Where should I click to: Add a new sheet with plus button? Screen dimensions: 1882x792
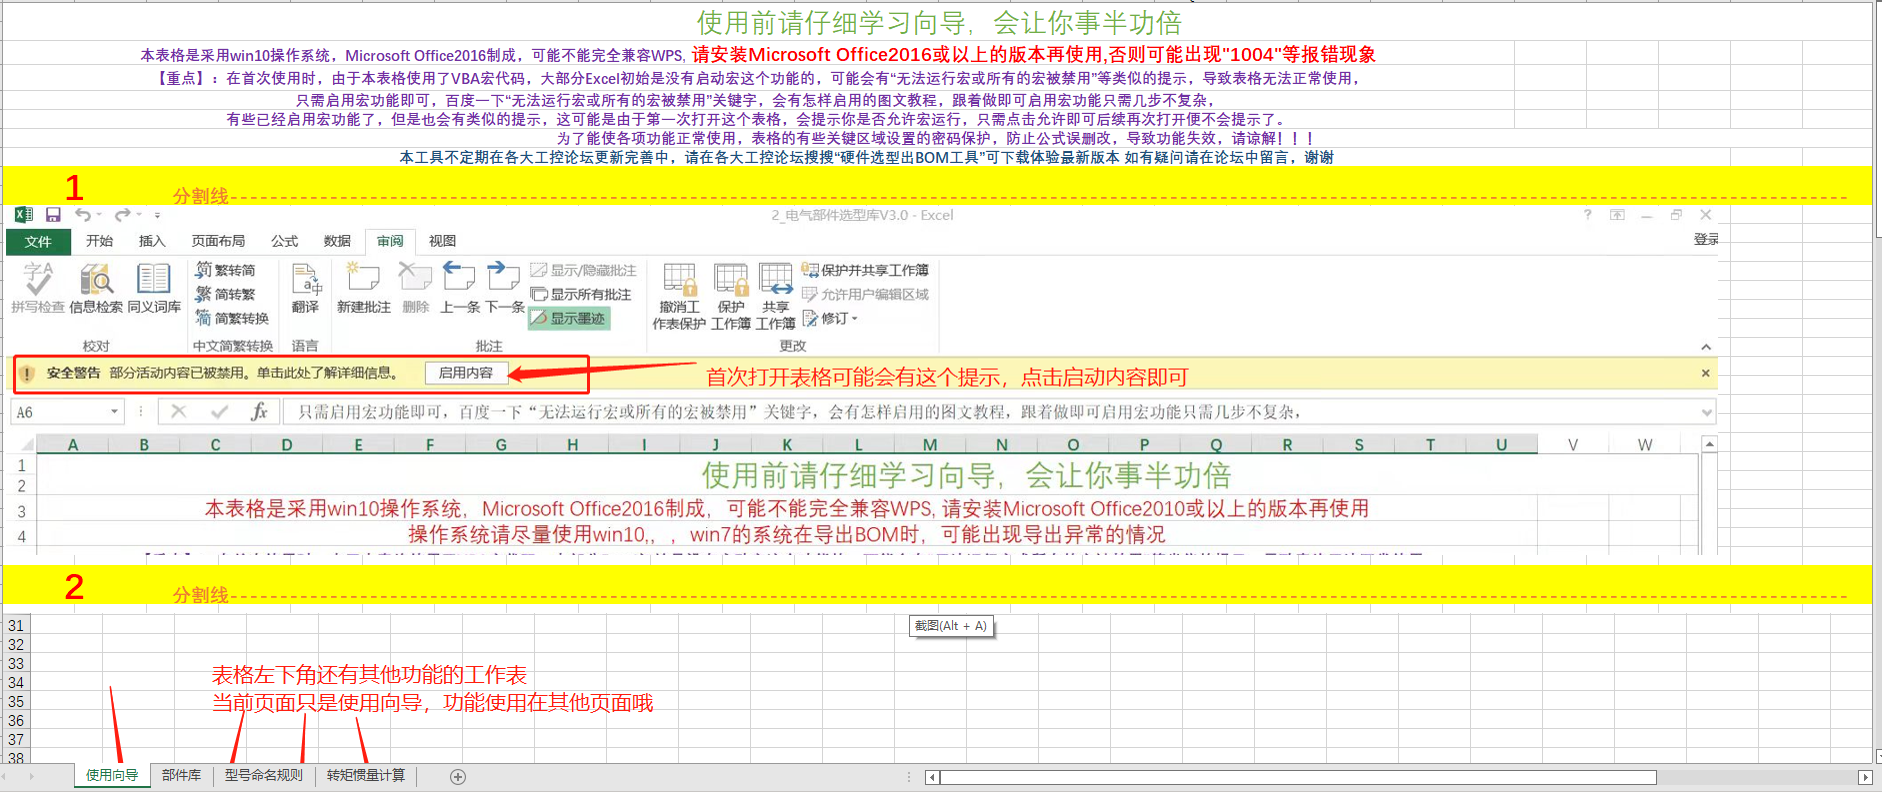[x=458, y=777]
